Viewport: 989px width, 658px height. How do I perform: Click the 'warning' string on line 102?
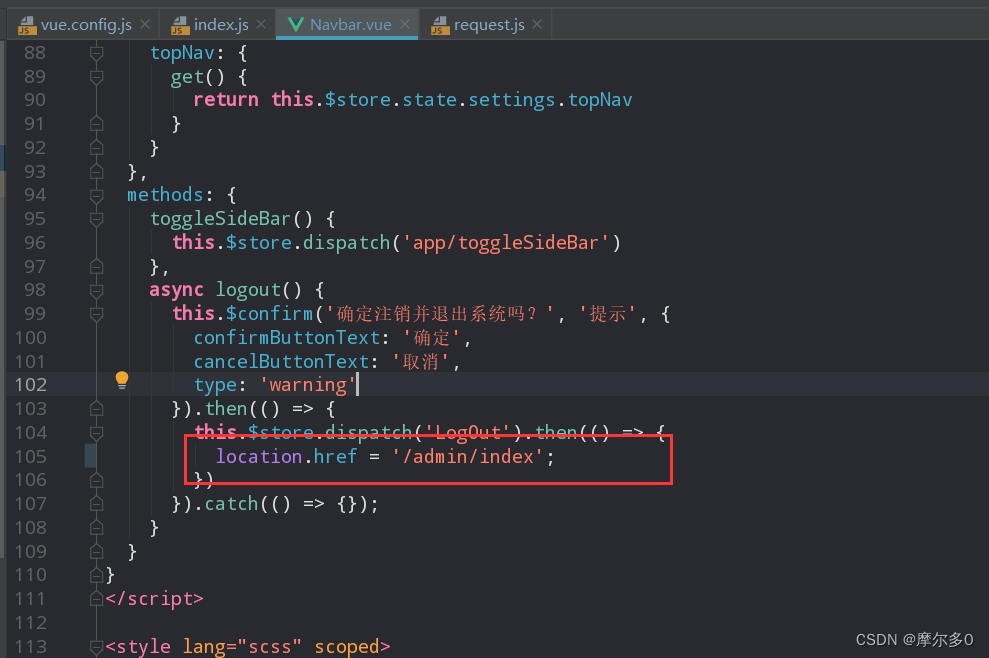307,385
